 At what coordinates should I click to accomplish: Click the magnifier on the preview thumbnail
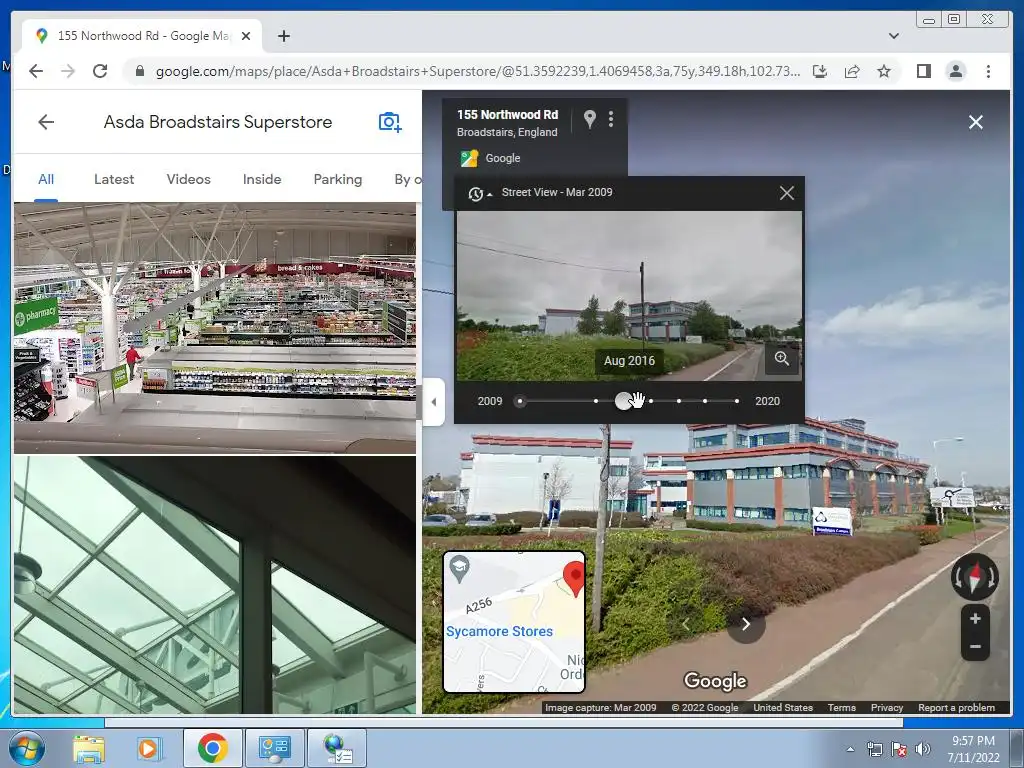[782, 358]
